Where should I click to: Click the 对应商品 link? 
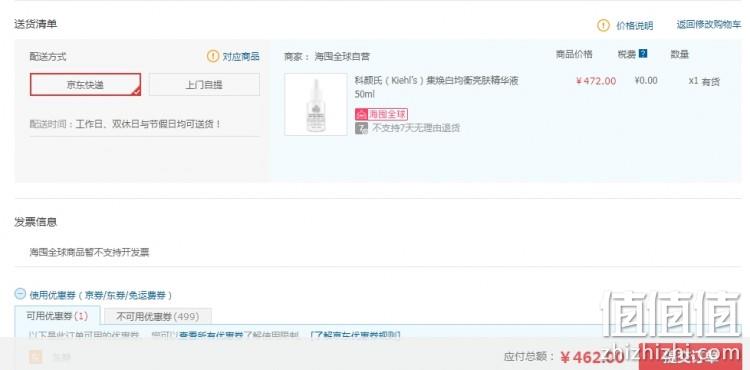pos(241,56)
